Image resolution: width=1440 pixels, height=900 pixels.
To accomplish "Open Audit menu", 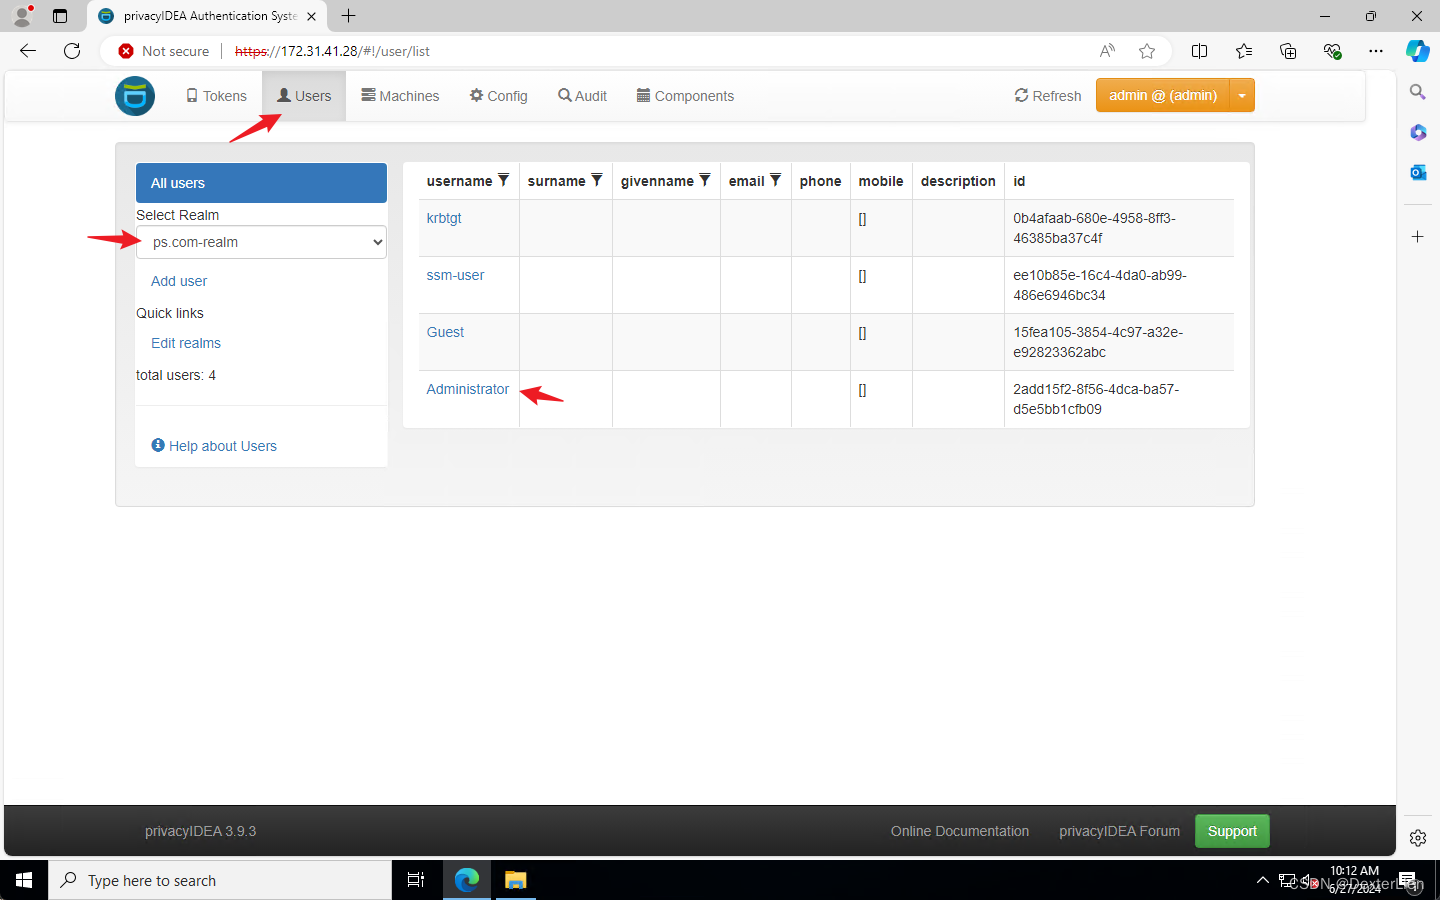I will coord(582,96).
